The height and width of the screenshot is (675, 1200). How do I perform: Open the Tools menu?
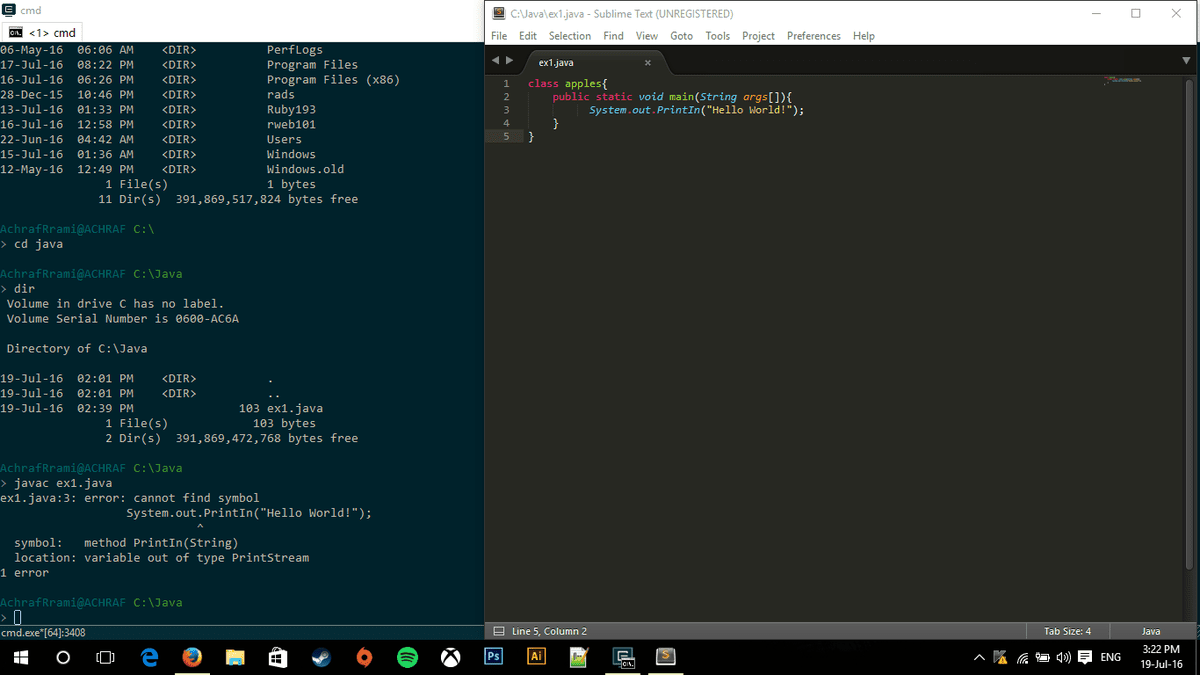717,36
